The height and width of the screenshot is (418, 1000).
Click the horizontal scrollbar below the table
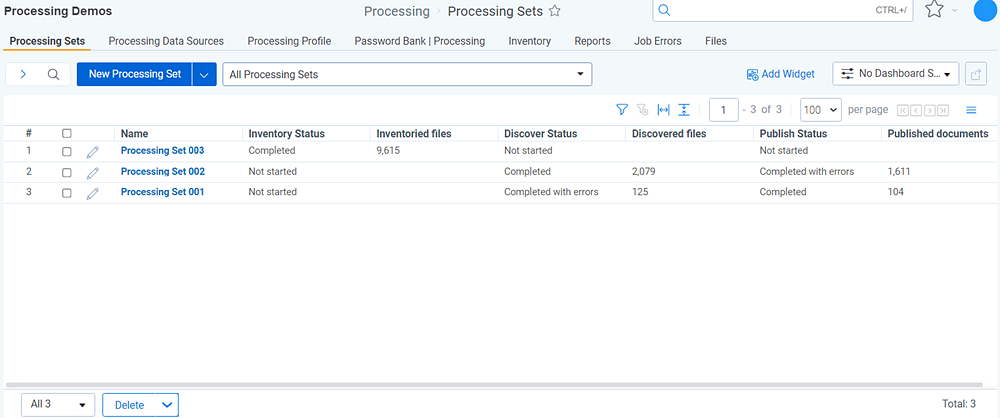pyautogui.click(x=494, y=385)
